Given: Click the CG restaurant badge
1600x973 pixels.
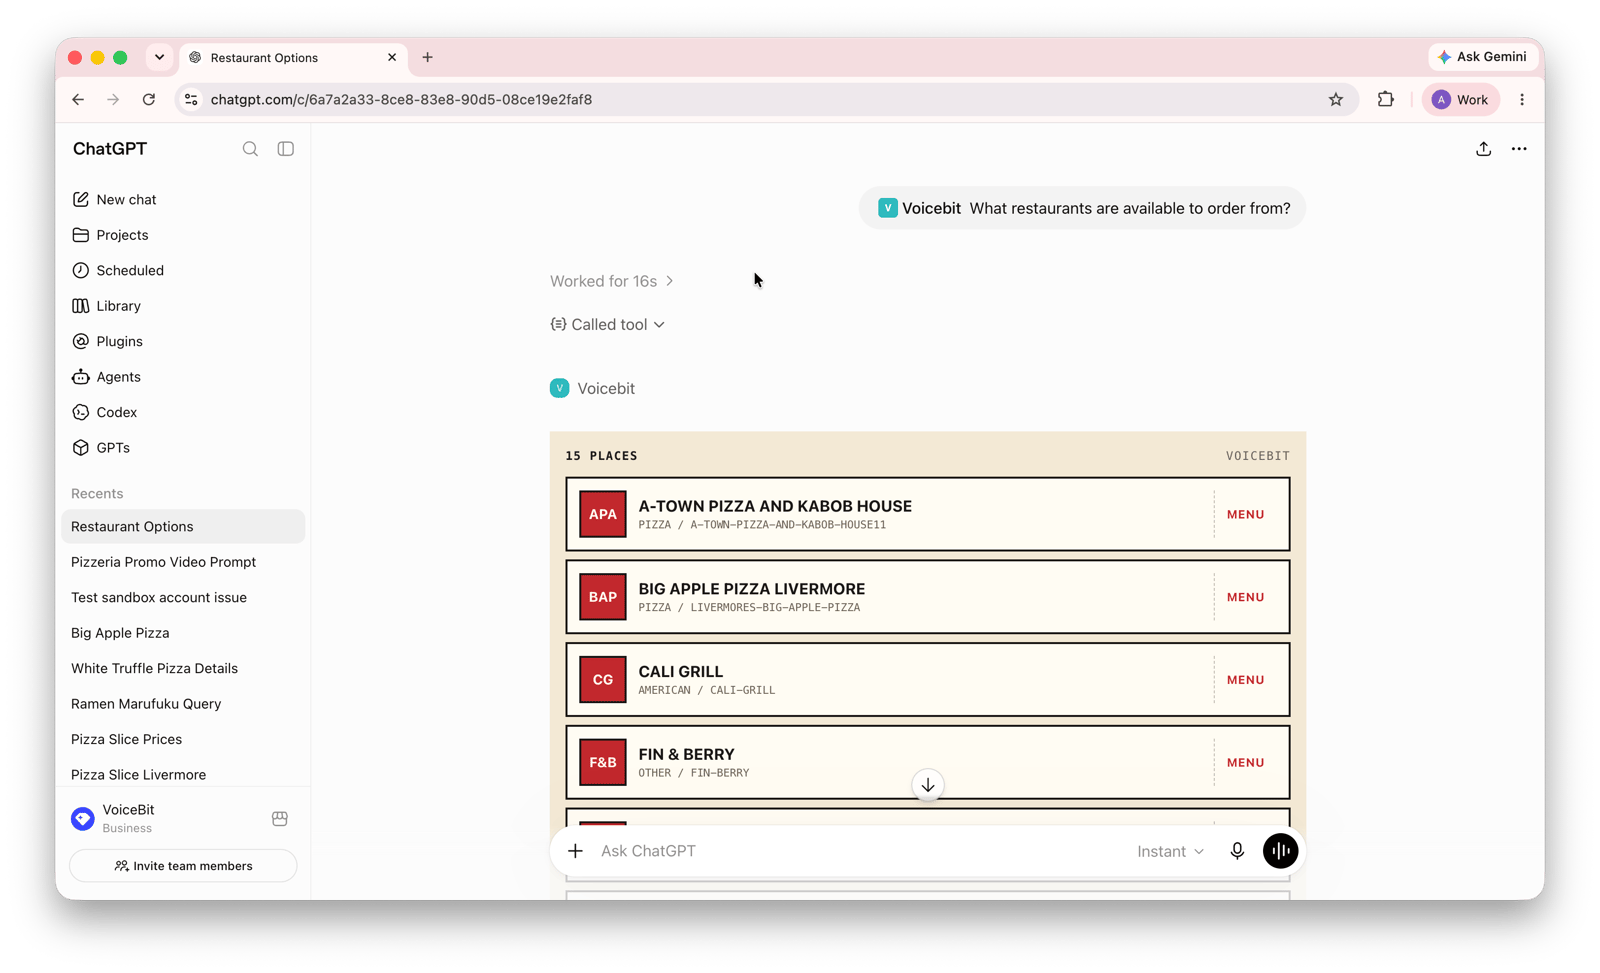Looking at the screenshot, I should point(603,680).
